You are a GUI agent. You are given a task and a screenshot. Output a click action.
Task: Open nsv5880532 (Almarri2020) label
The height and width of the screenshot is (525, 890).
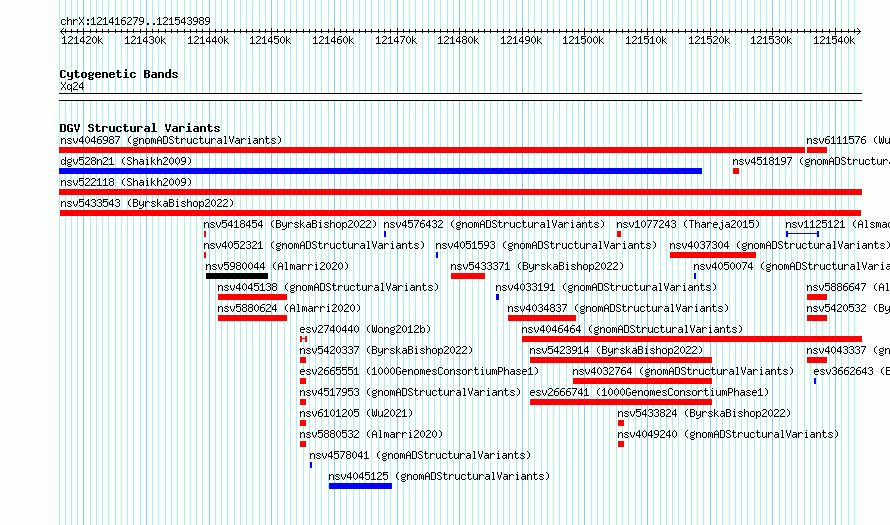pyautogui.click(x=371, y=434)
